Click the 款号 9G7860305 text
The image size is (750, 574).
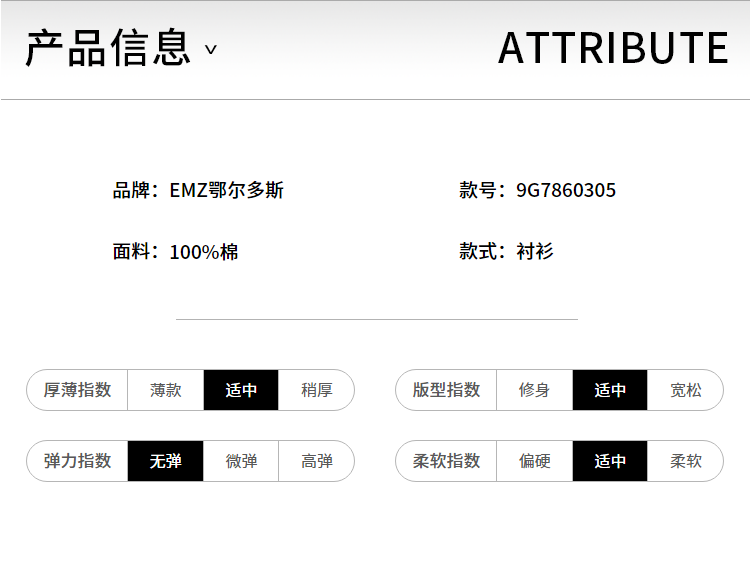click(x=537, y=190)
